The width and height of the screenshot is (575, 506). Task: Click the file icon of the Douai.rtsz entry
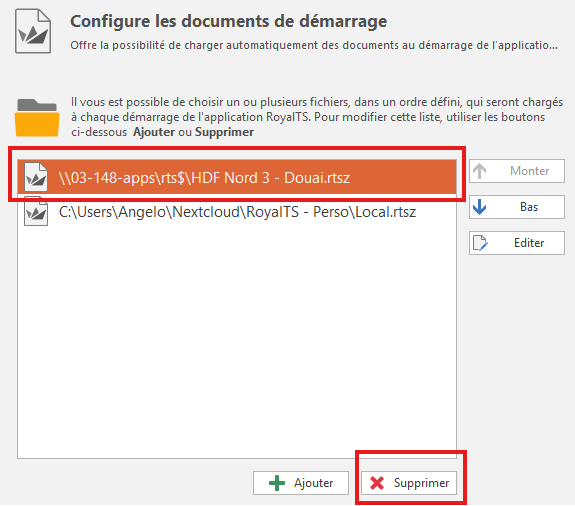coord(36,178)
